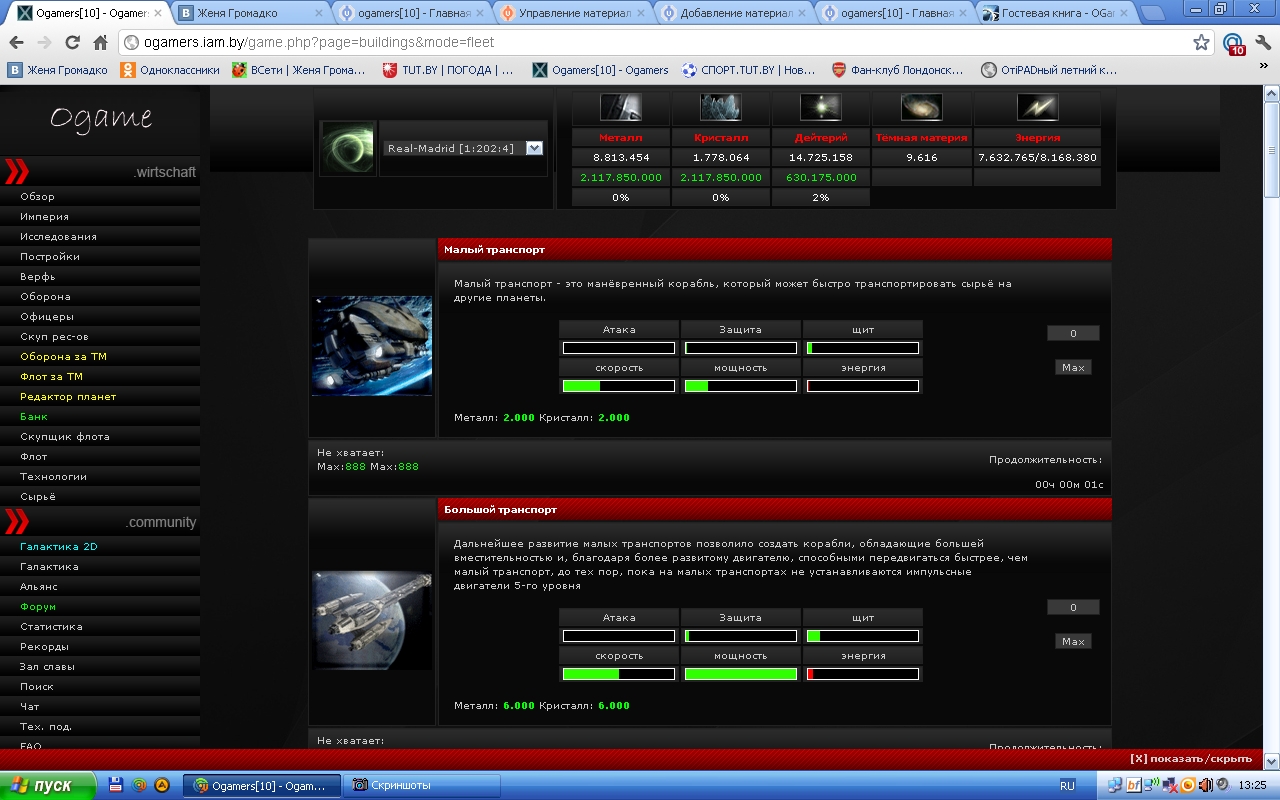Screen dimensions: 1280x800
Task: Click the Energy lightning icon
Action: tap(1037, 107)
